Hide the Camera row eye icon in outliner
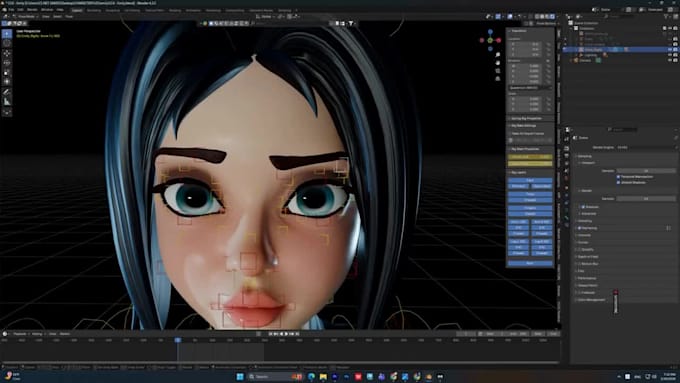 670,60
